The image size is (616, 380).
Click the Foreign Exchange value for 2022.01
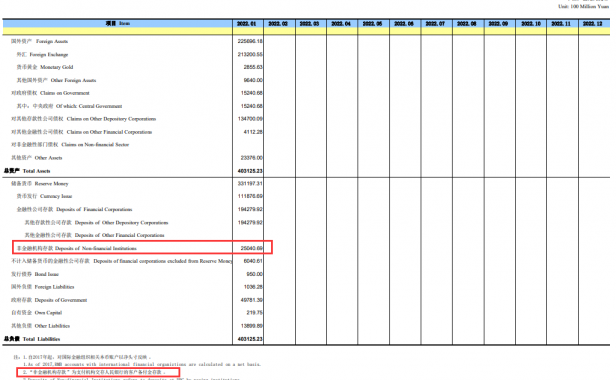(x=250, y=54)
